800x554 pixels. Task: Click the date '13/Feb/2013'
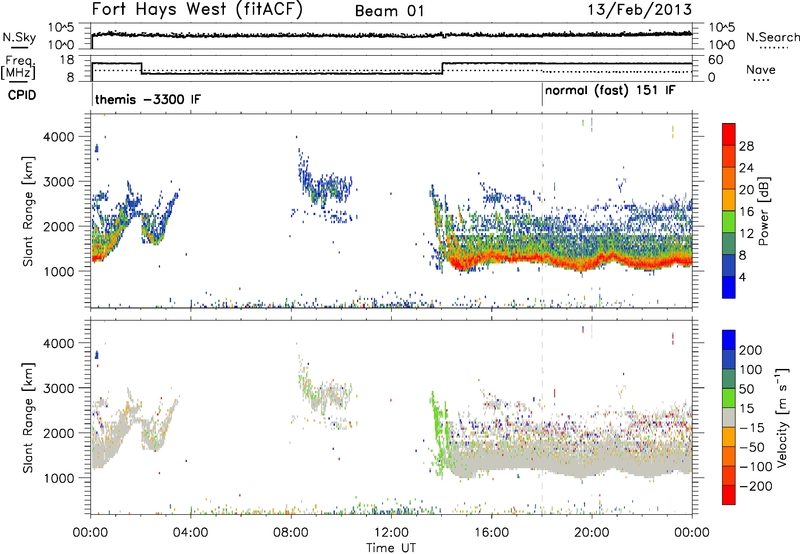640,10
